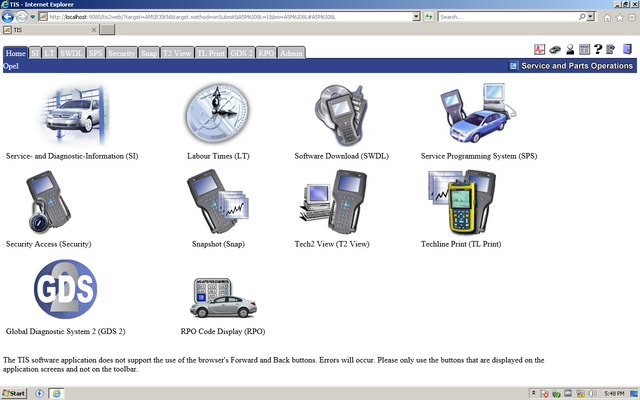Open RPO Code Display silver car icon
The image size is (640, 400).
click(x=223, y=298)
